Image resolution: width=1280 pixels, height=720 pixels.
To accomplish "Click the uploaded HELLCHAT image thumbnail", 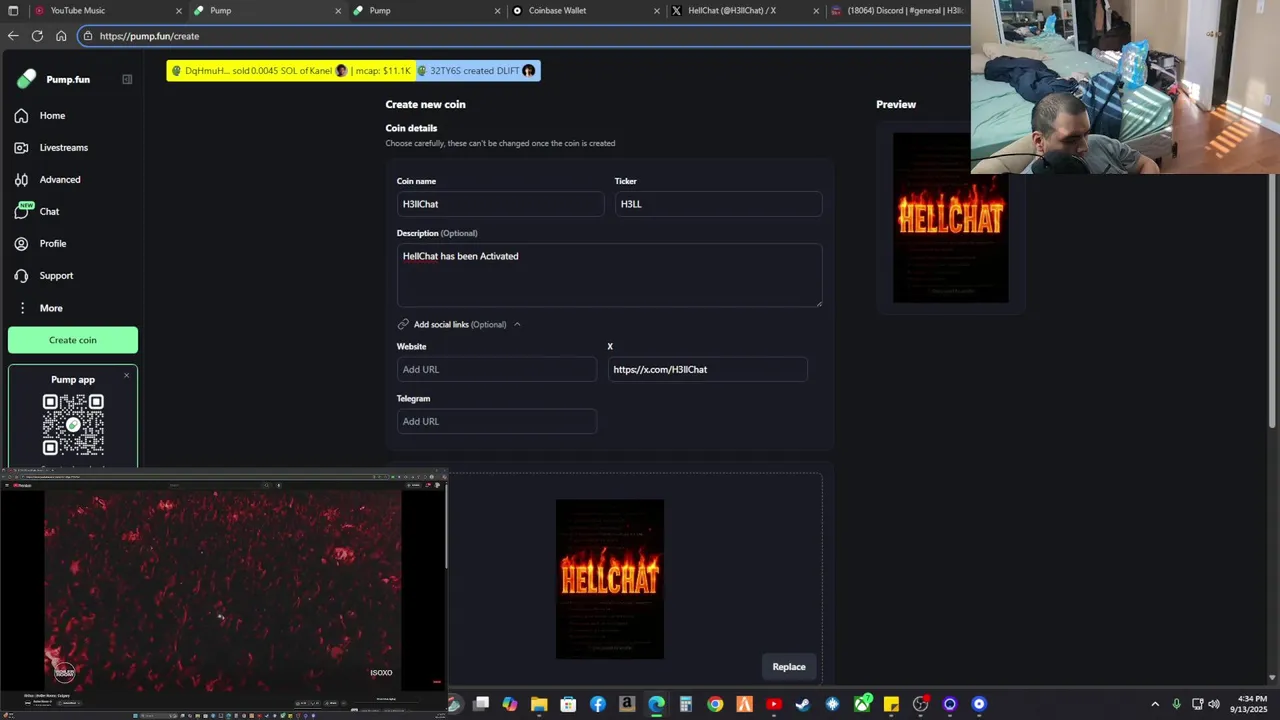I will (x=610, y=579).
